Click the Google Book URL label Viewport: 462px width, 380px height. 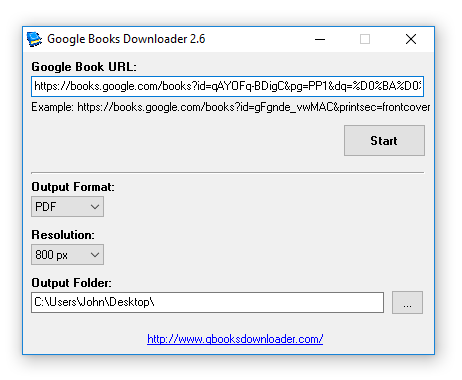click(x=84, y=67)
